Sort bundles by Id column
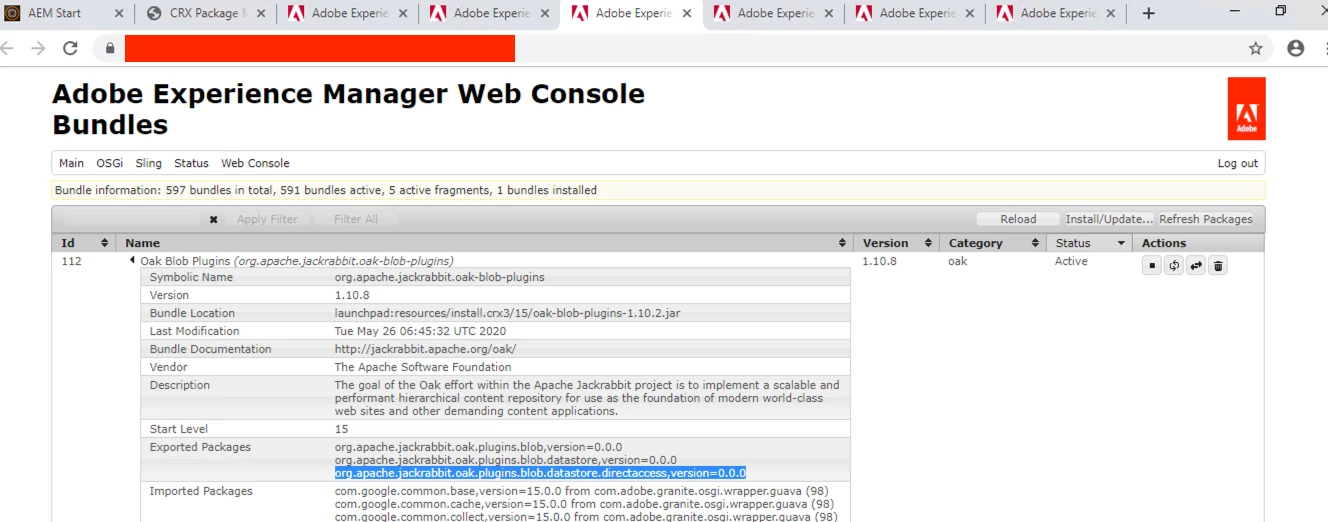This screenshot has width=1328, height=522. pyautogui.click(x=104, y=243)
